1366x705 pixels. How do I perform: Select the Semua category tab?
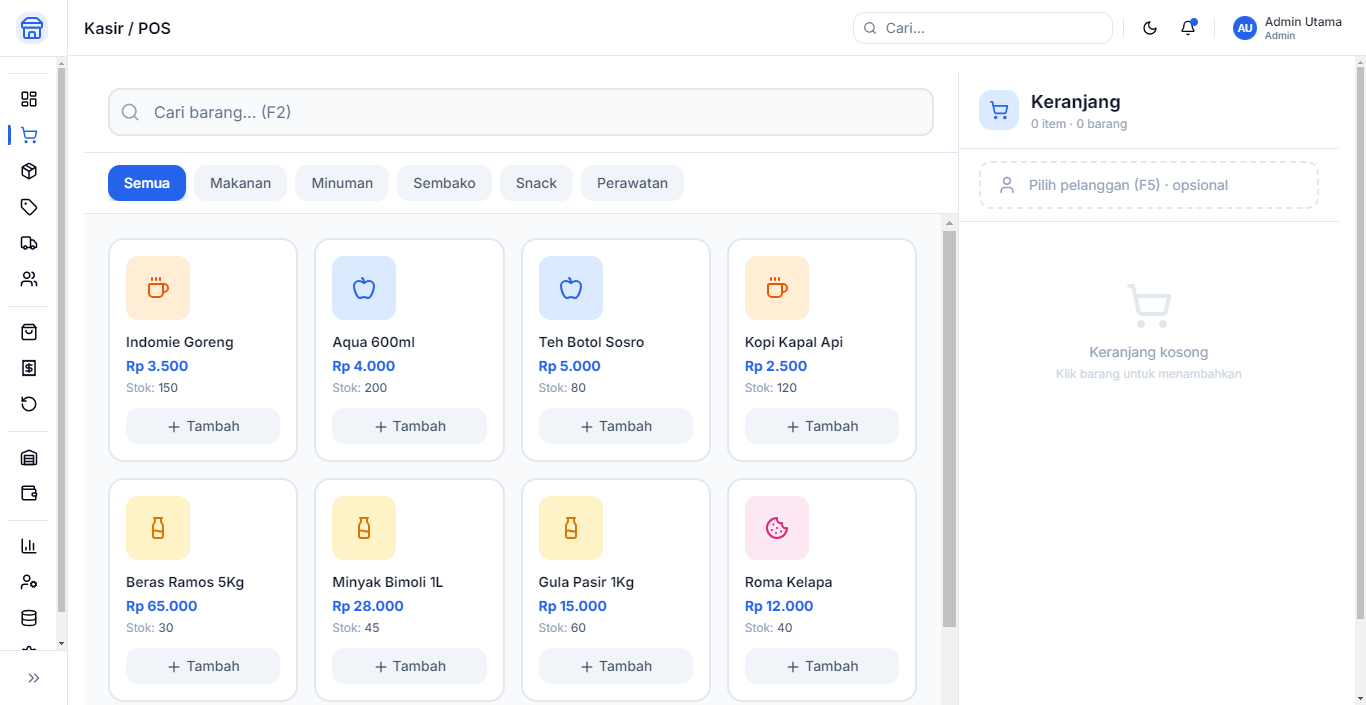click(147, 183)
